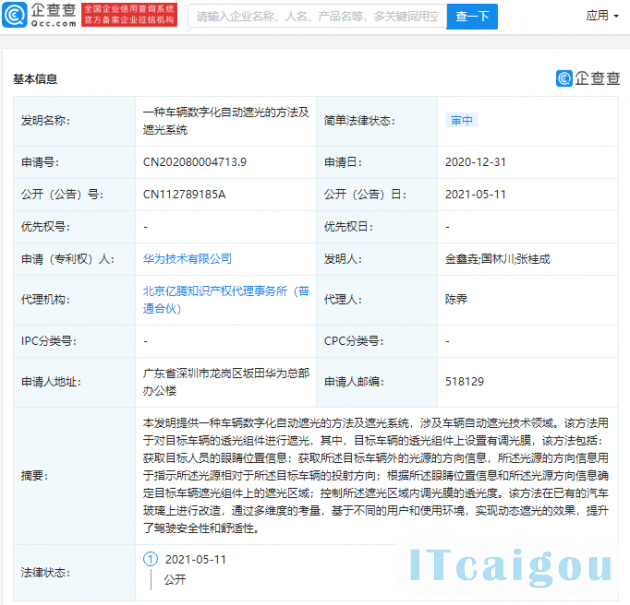Screen dimensions: 630x605
Task: Open 北京亿腾知识产权代理事务所 agency link
Action: click(226, 300)
